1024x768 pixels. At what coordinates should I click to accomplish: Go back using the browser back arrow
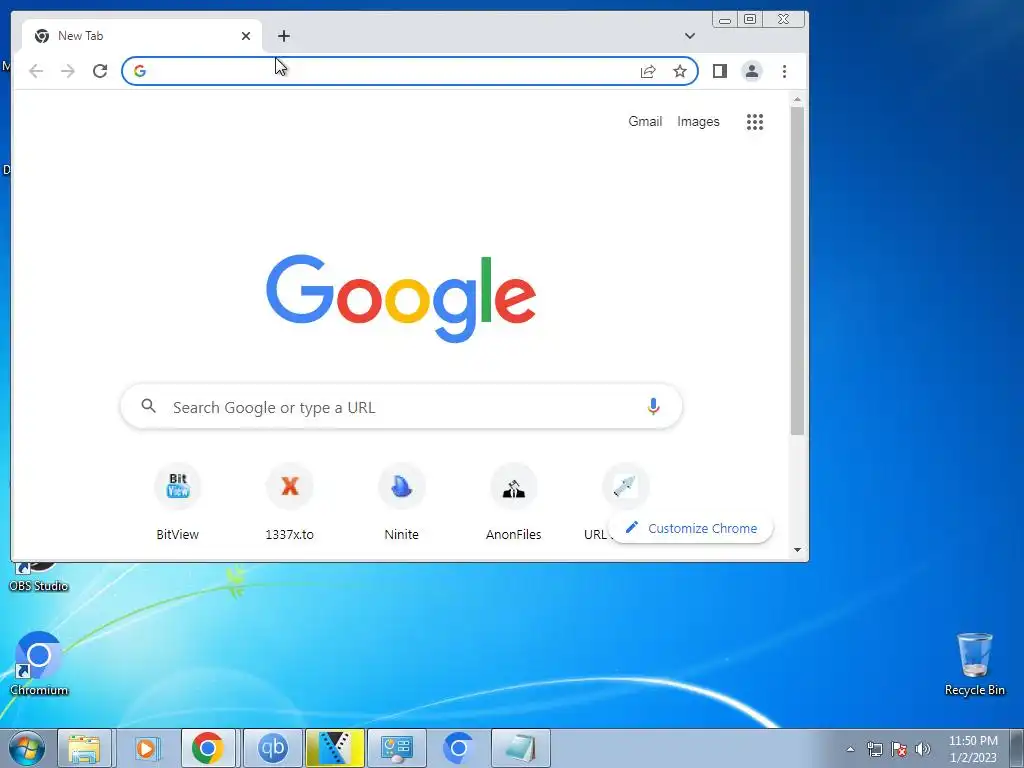pyautogui.click(x=36, y=71)
